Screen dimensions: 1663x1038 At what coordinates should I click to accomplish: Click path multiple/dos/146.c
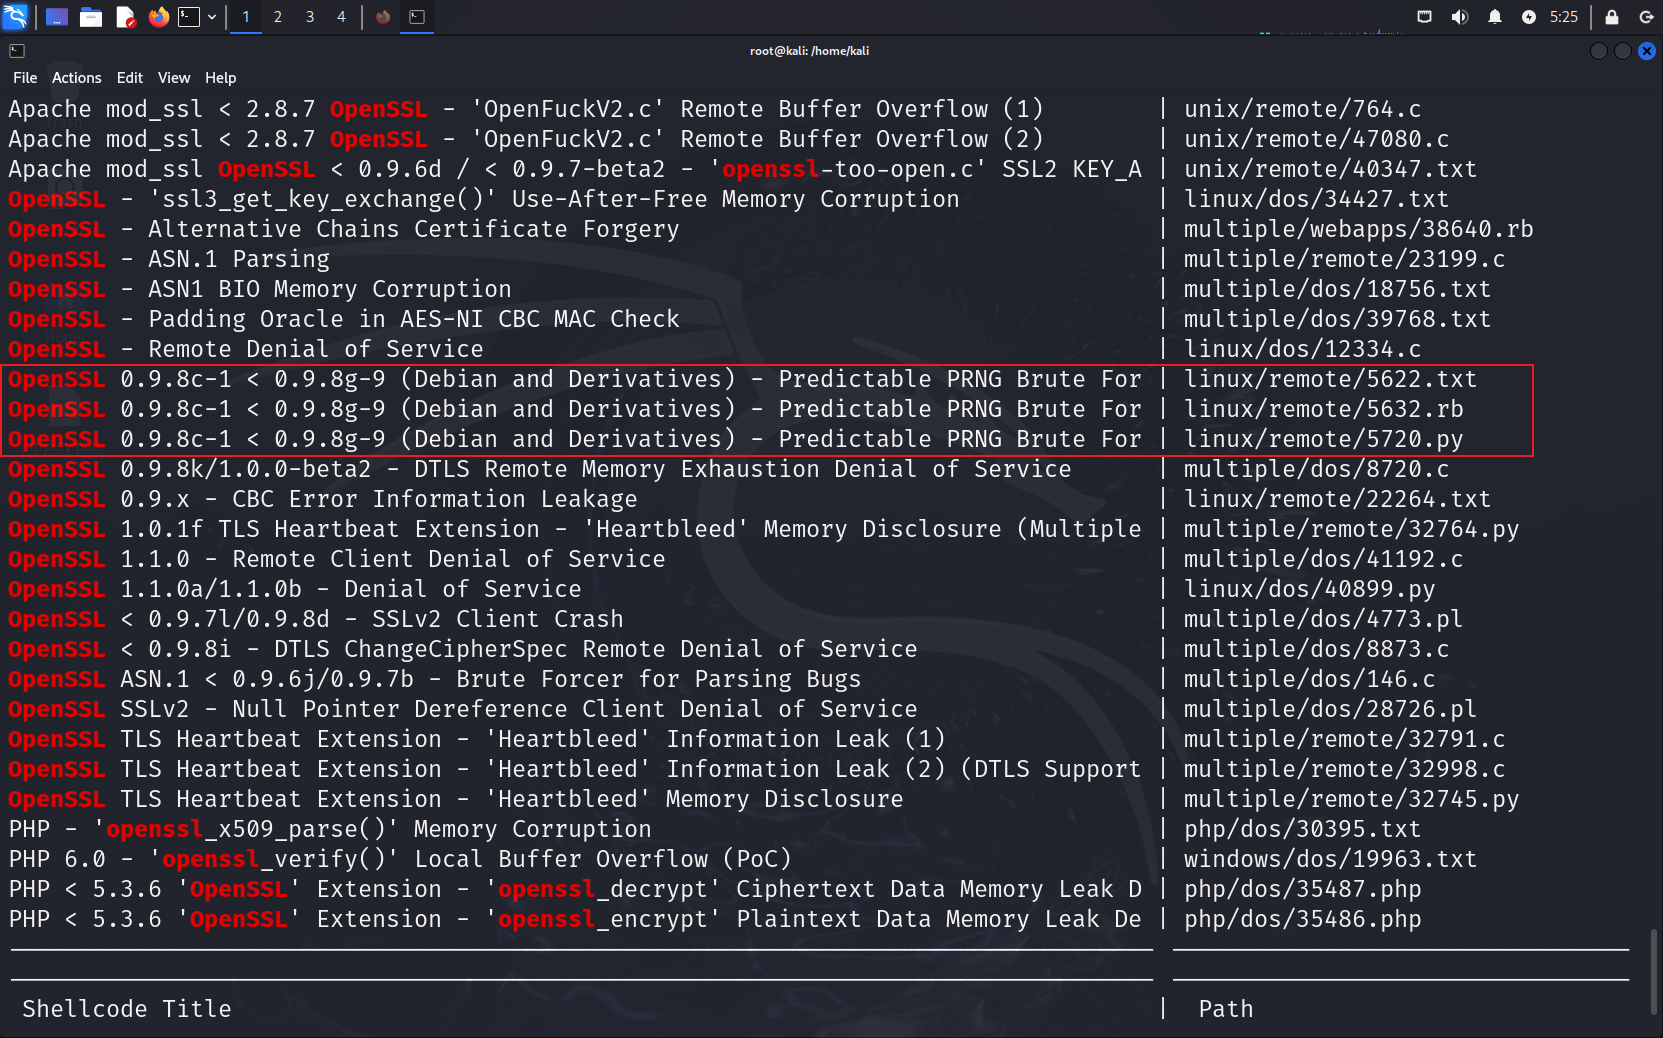(x=1310, y=679)
